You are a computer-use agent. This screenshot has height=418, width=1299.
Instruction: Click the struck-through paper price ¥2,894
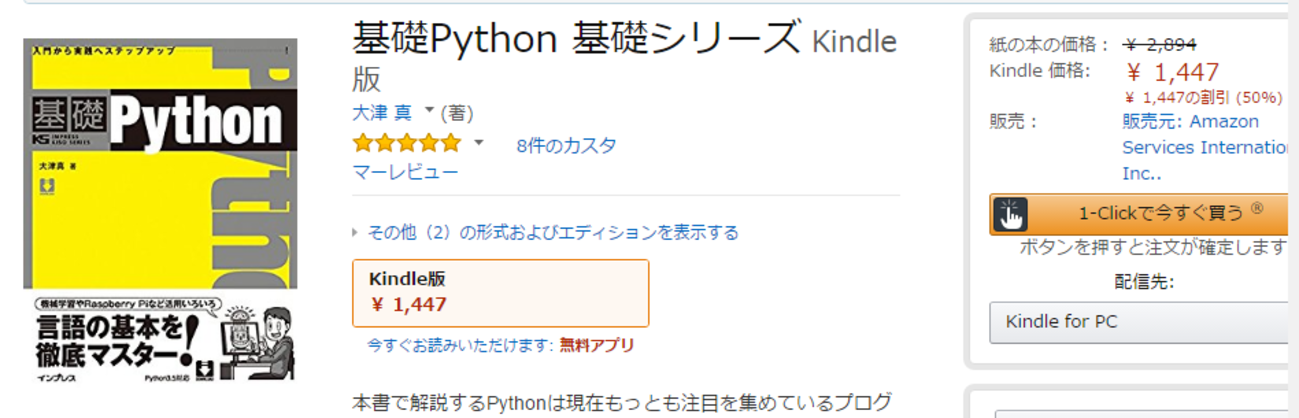coord(1160,44)
